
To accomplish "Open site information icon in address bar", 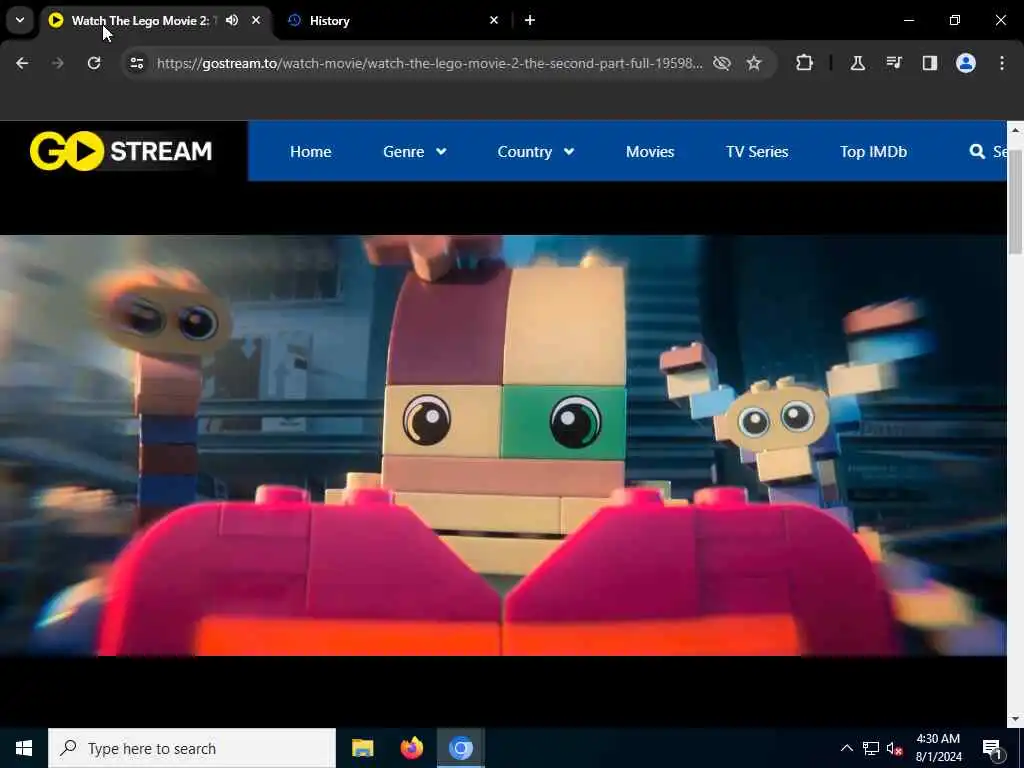I will pos(136,63).
